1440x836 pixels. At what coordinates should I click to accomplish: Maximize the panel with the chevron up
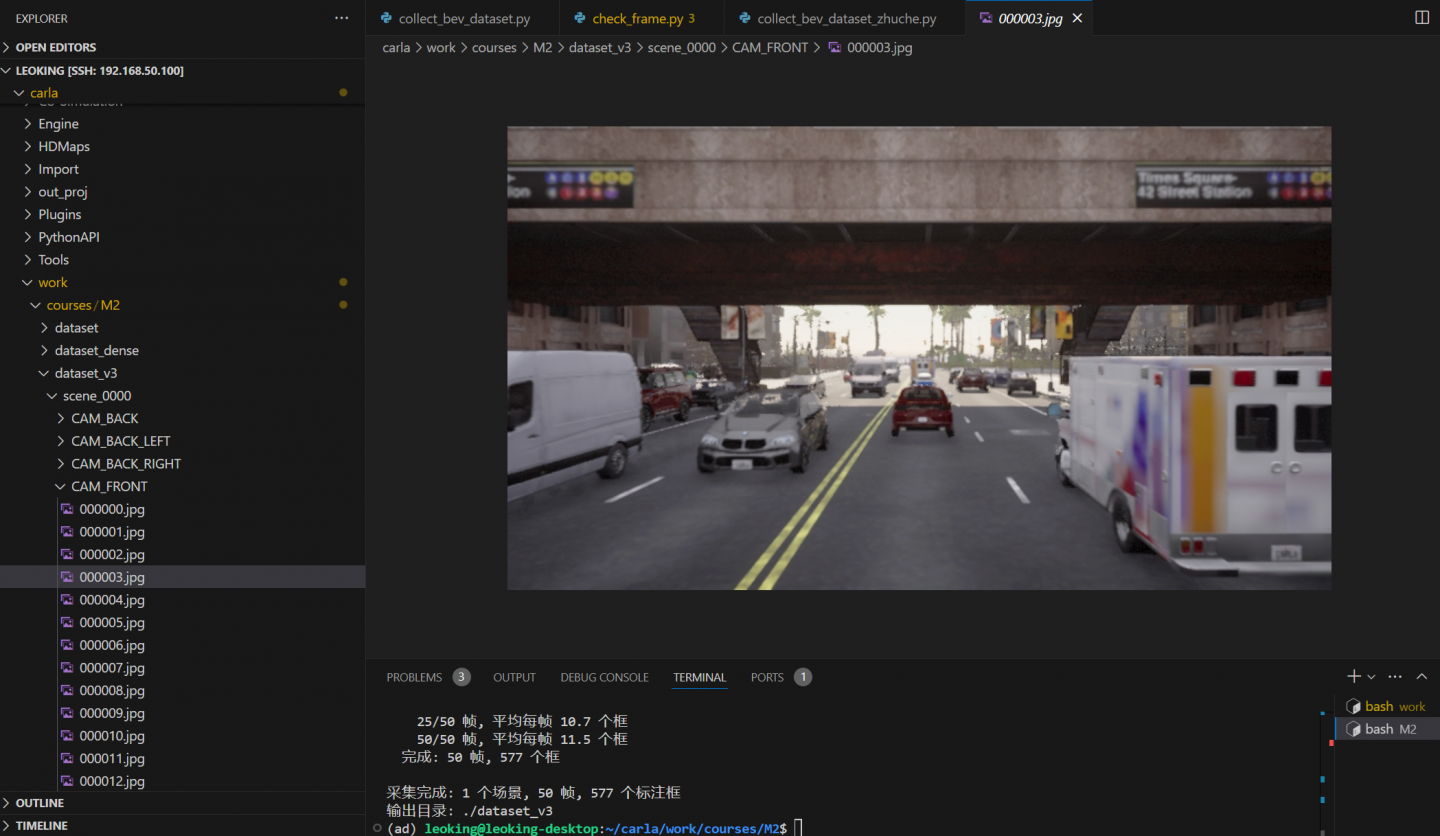tap(1422, 677)
